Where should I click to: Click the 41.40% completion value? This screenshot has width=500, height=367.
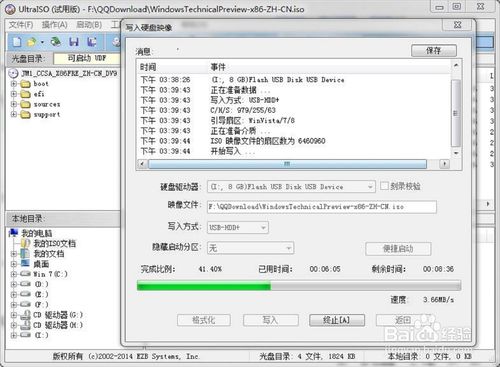coord(210,269)
